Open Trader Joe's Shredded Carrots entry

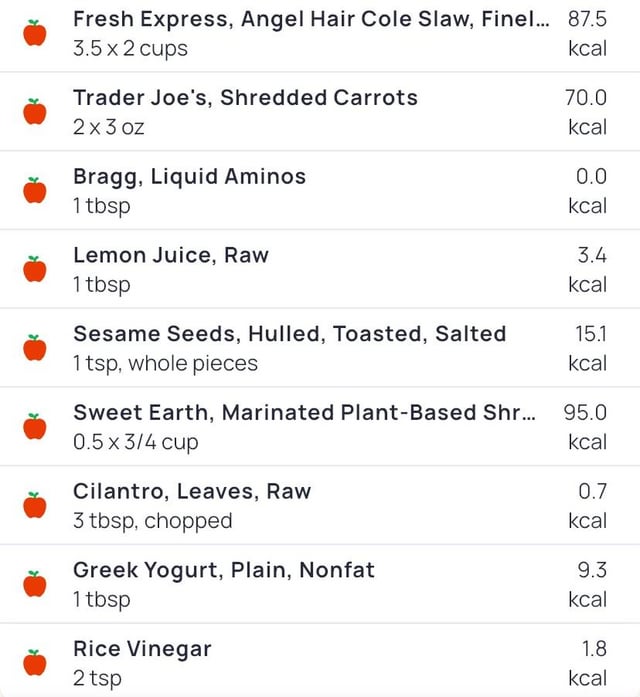coord(245,98)
